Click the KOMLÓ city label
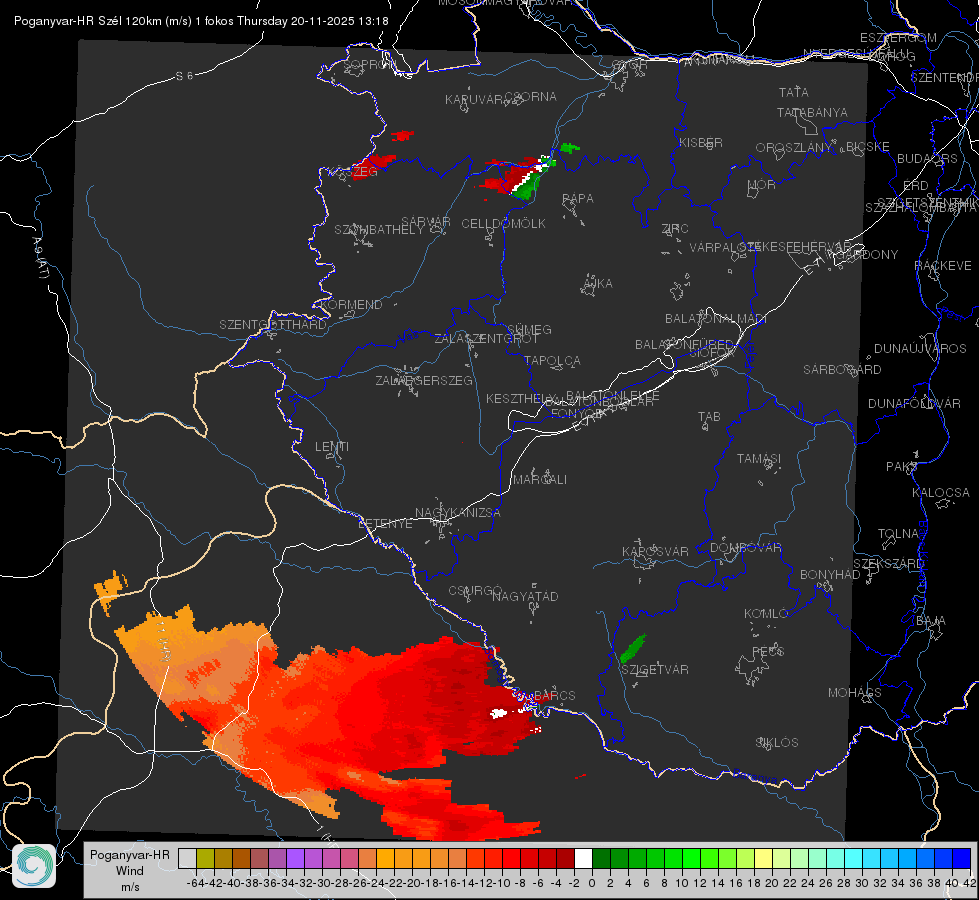This screenshot has width=979, height=900. (x=766, y=613)
